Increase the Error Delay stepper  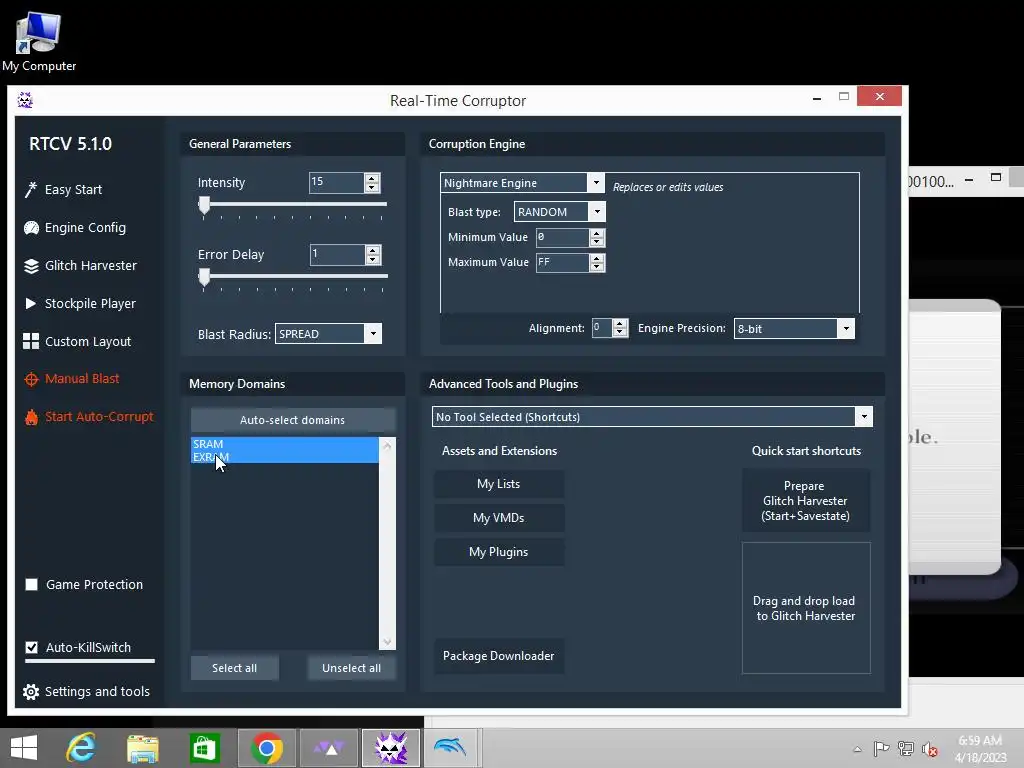click(373, 250)
